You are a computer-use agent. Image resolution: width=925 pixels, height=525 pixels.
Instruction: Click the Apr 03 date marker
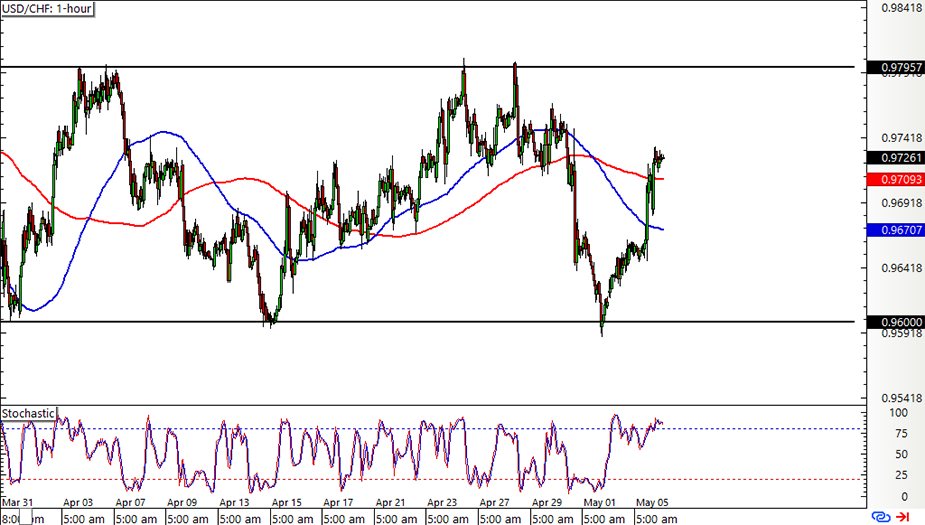tap(78, 503)
